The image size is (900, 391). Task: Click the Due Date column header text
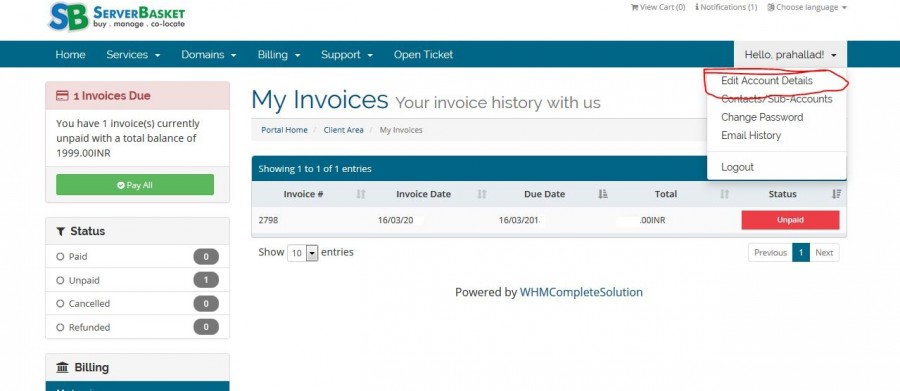click(545, 194)
